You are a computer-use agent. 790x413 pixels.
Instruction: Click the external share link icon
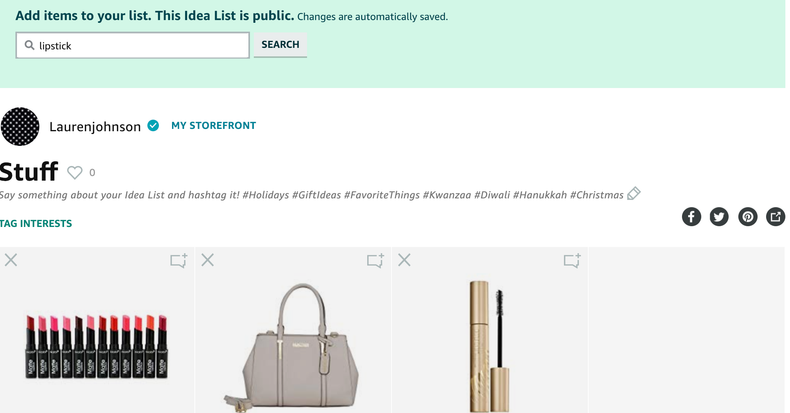point(775,216)
